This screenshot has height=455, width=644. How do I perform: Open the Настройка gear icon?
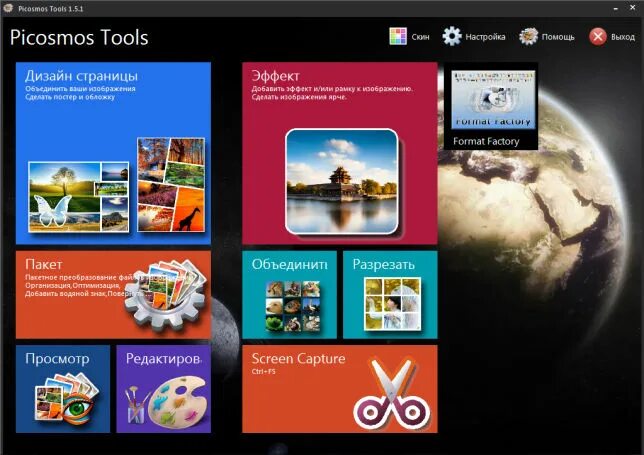pyautogui.click(x=452, y=36)
